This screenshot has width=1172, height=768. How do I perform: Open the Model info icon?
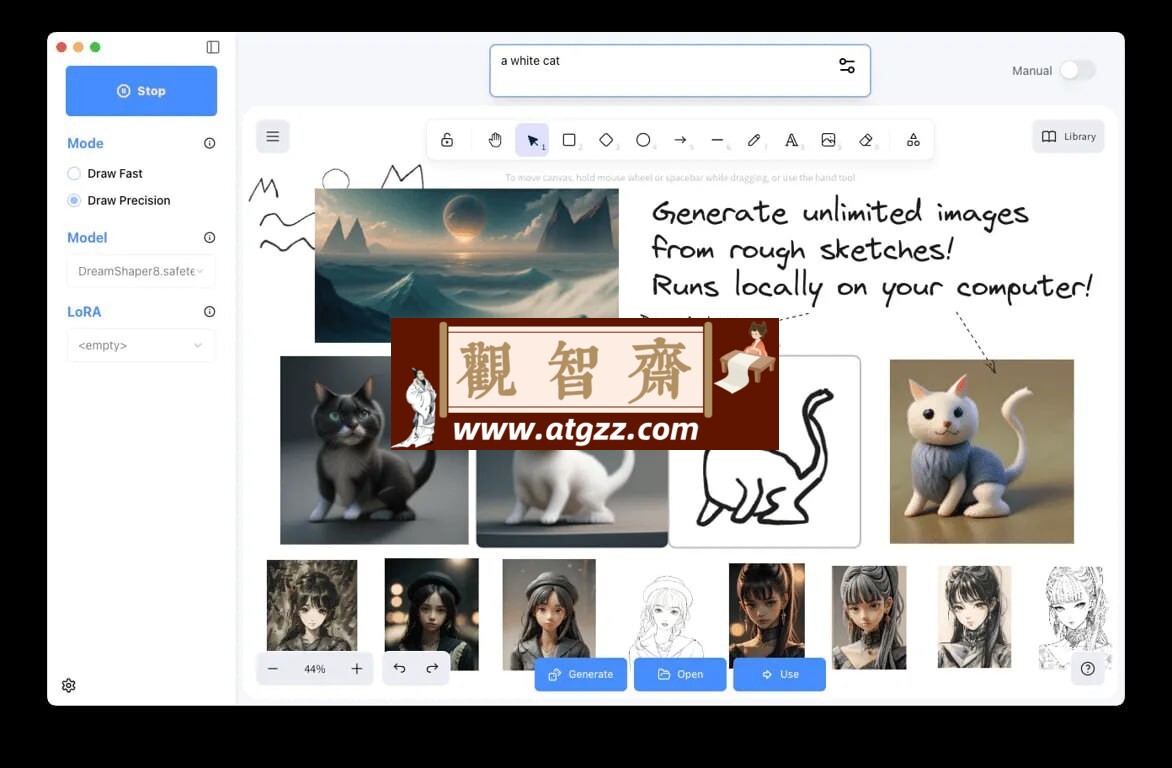pyautogui.click(x=209, y=237)
